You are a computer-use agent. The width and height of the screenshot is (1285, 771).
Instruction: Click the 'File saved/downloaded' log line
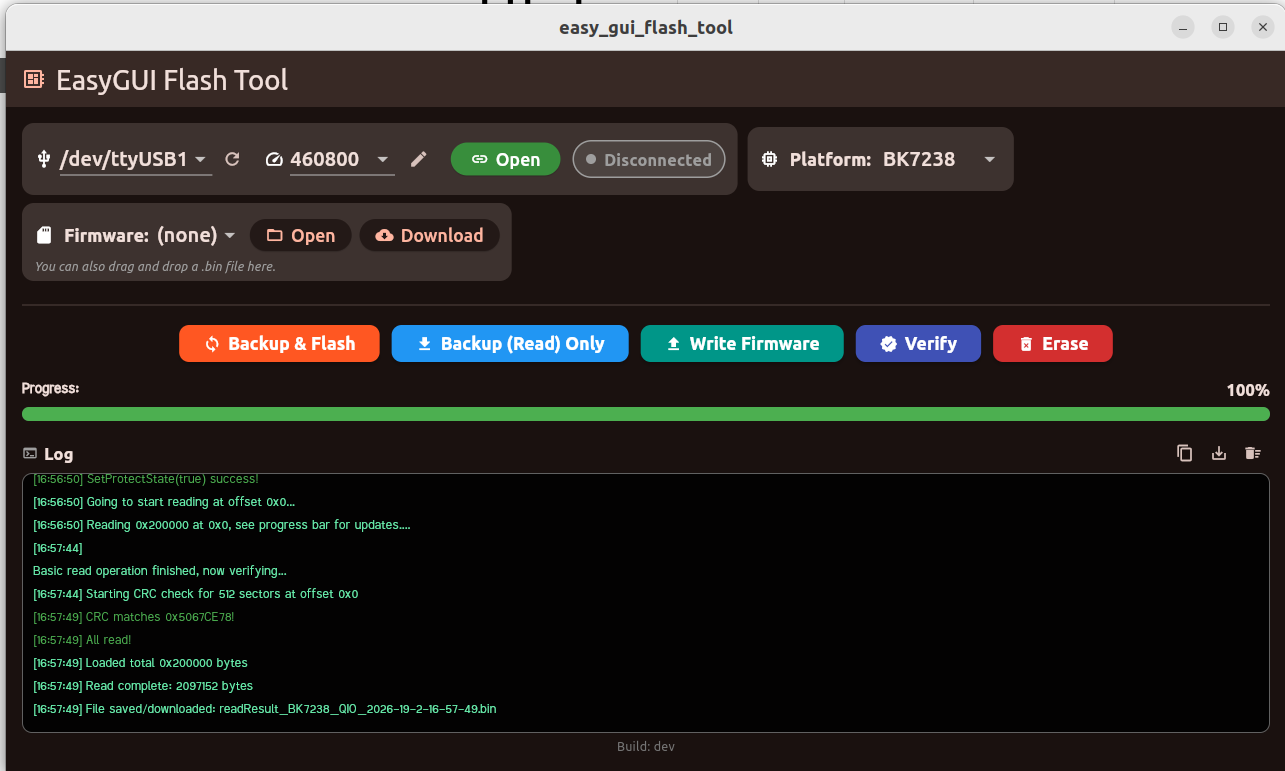pos(264,709)
